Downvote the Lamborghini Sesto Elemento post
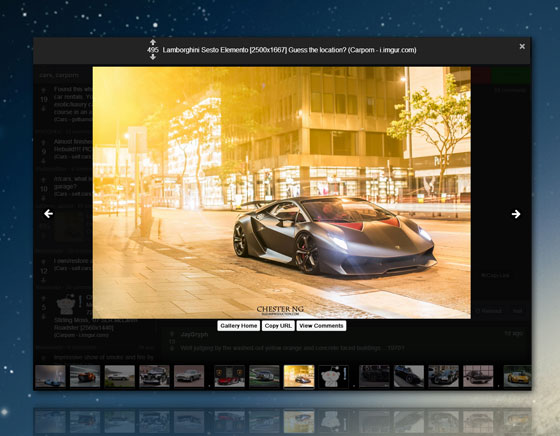The height and width of the screenshot is (436, 560). (152, 57)
